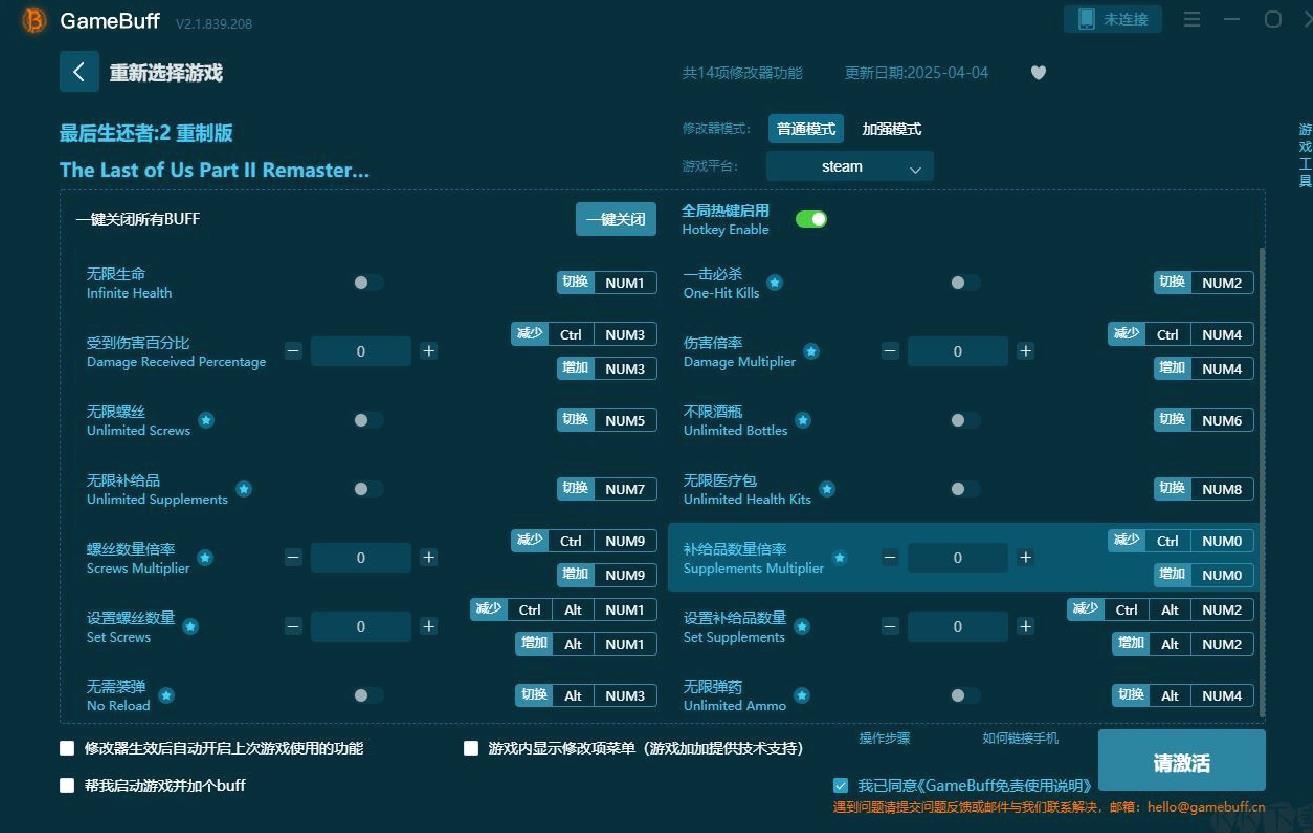
Task: Open the steam platform dropdown
Action: [x=850, y=167]
